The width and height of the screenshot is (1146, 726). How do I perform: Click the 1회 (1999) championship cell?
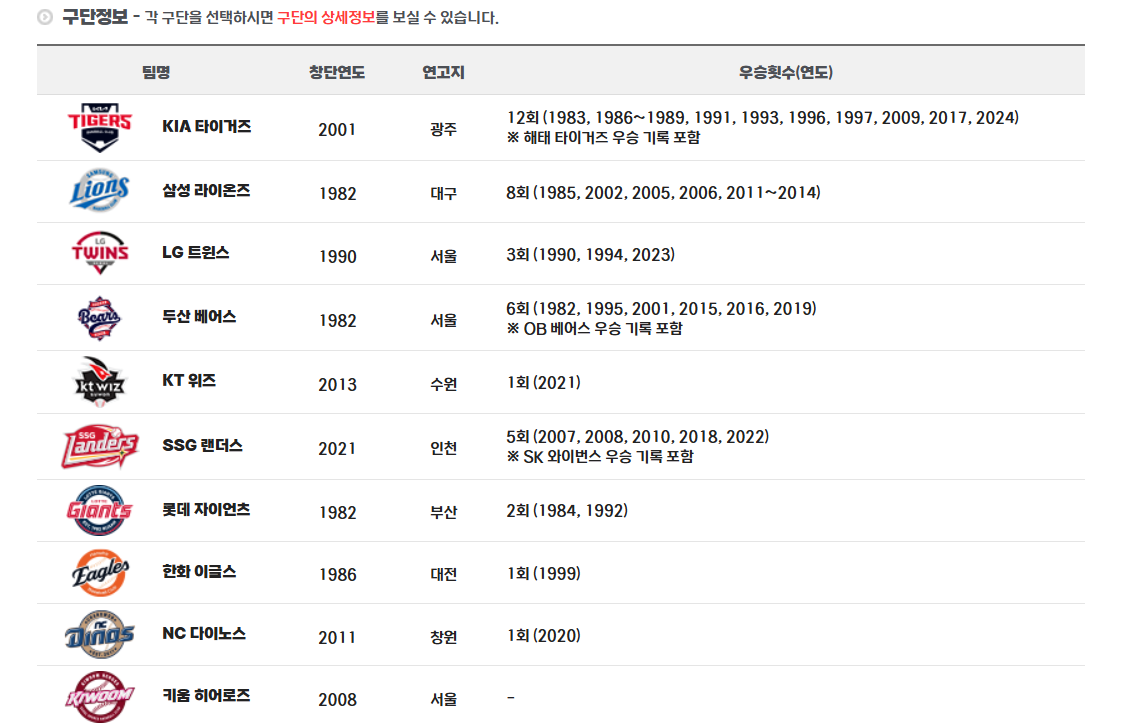click(x=543, y=574)
